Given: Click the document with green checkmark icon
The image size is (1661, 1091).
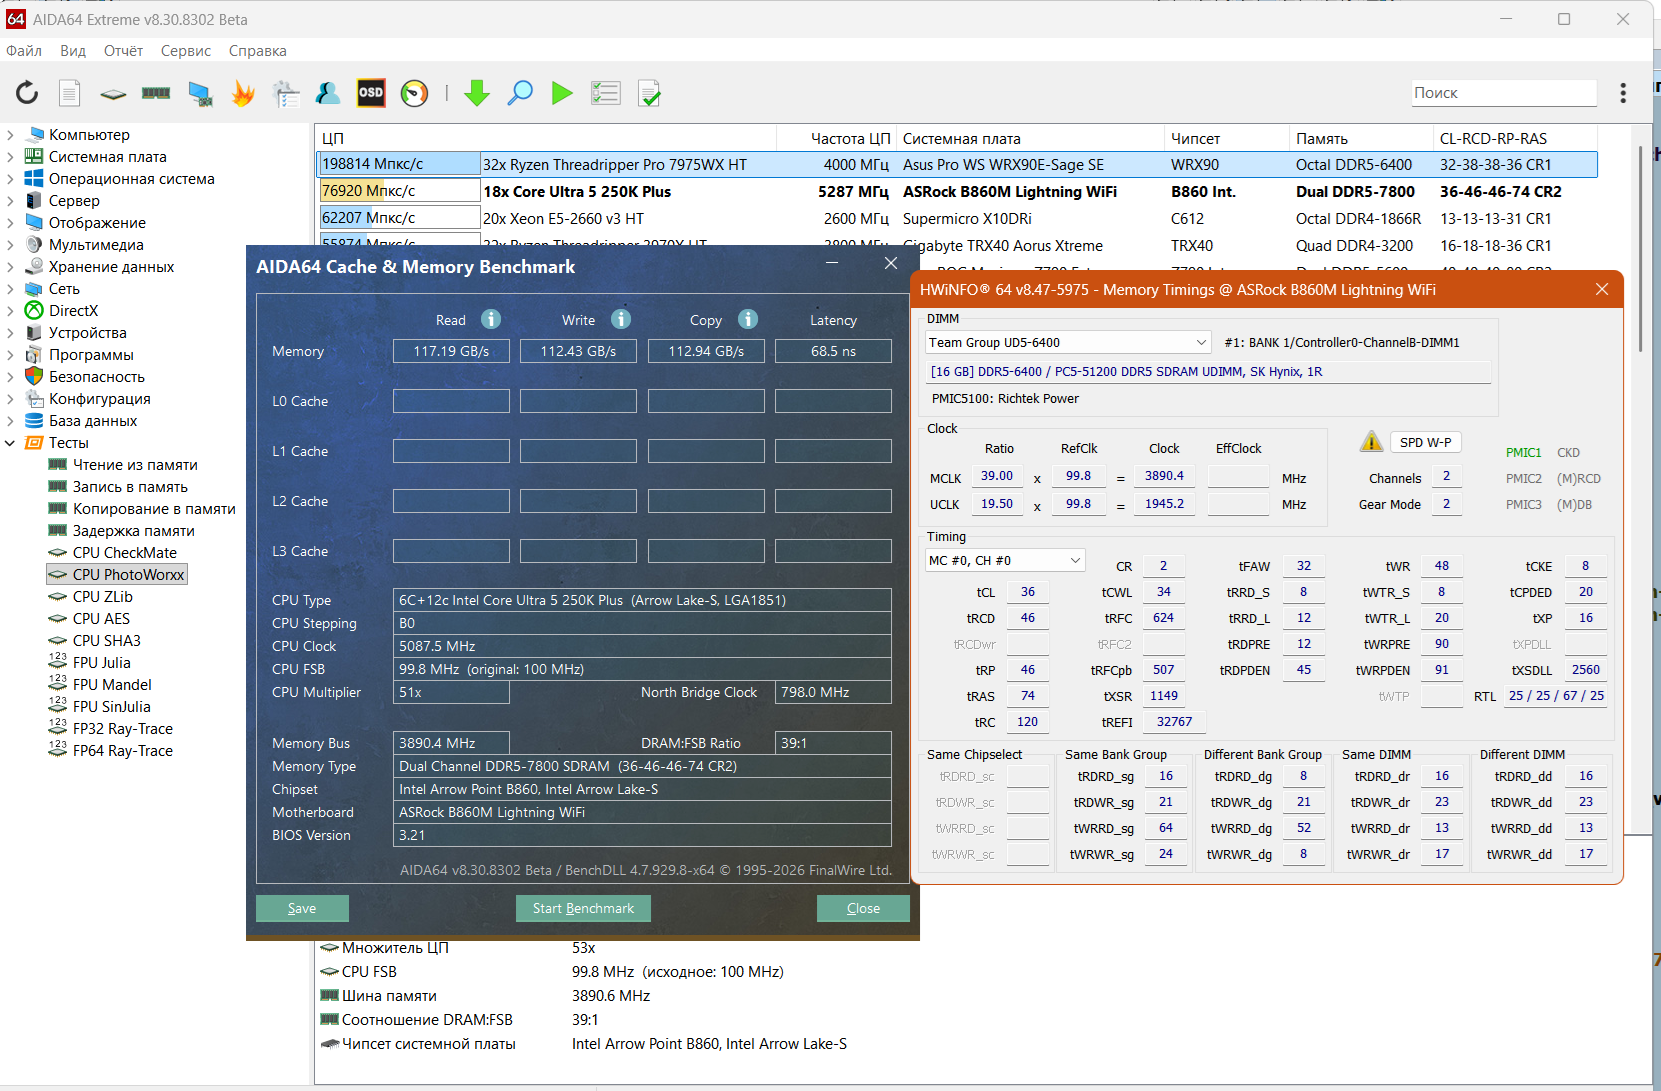Looking at the screenshot, I should pos(649,93).
